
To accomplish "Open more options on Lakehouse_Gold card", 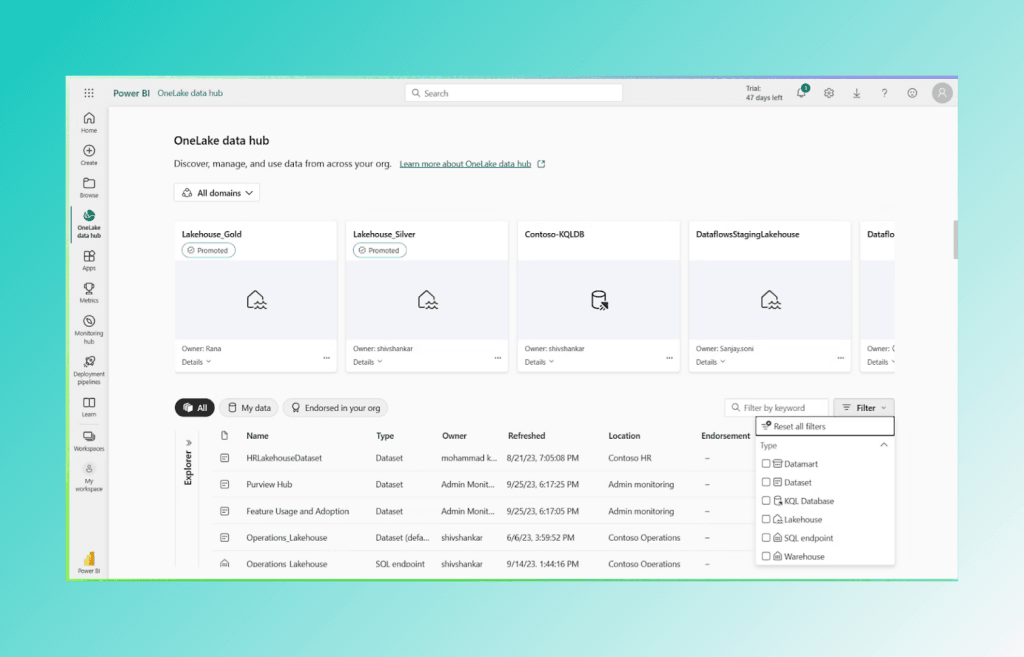I will (x=327, y=358).
